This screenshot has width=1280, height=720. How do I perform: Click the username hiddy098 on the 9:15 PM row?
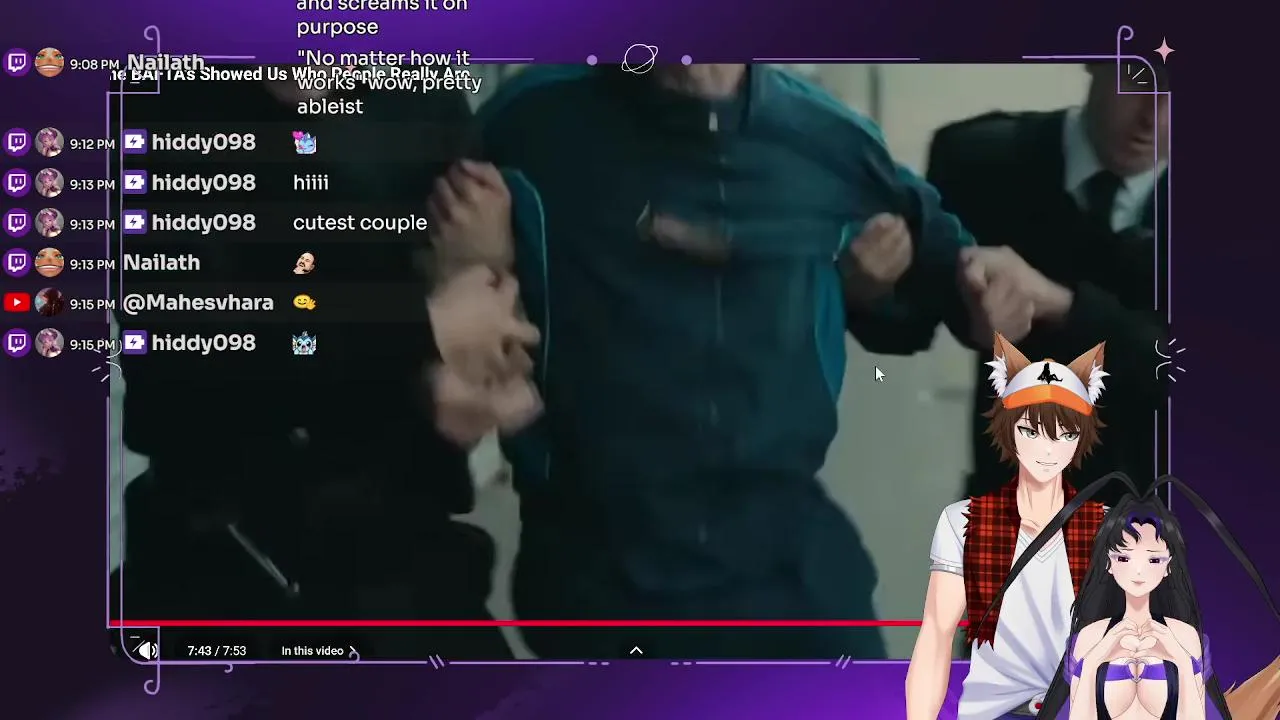pos(204,342)
